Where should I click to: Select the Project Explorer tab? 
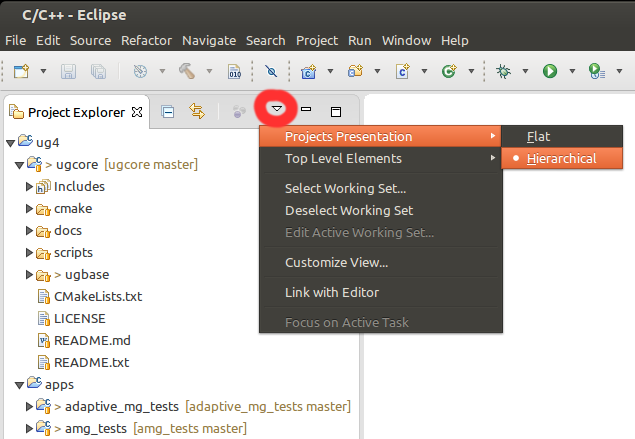click(76, 112)
